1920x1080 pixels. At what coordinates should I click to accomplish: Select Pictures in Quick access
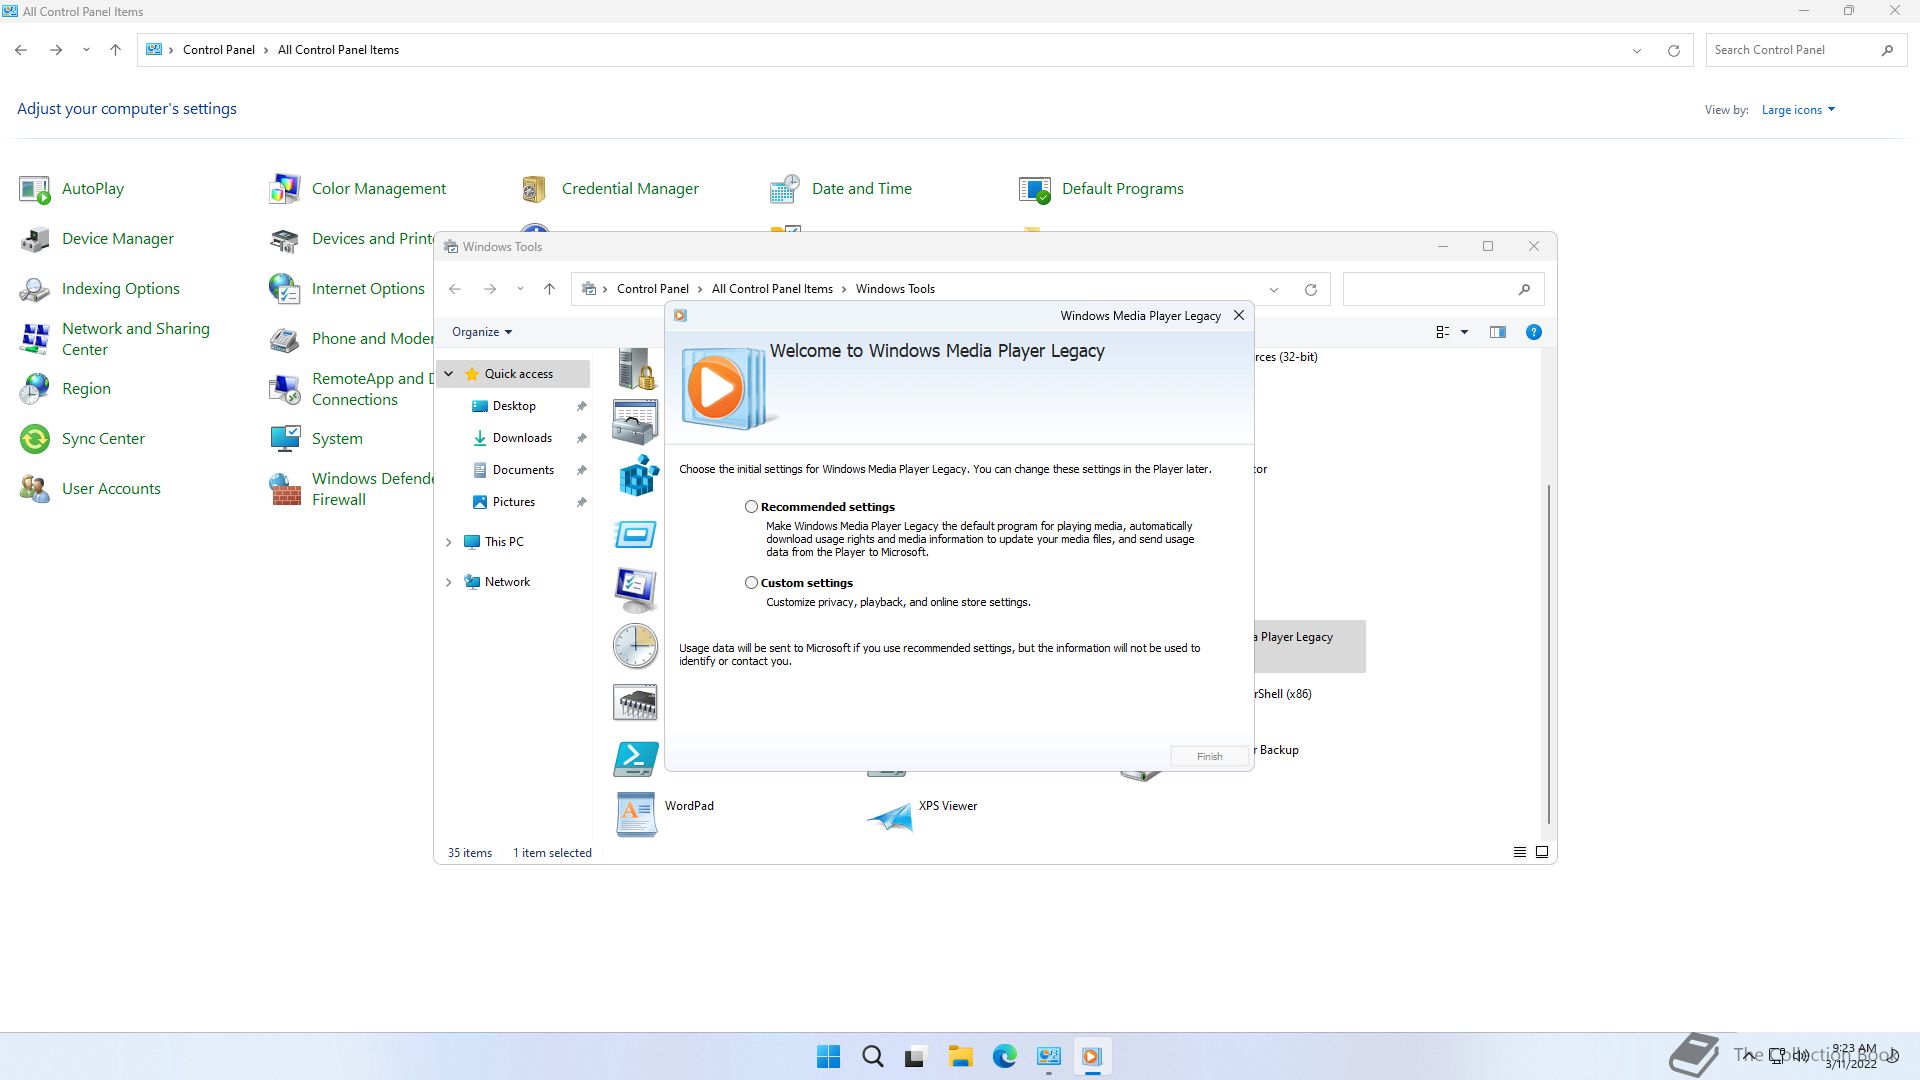(x=513, y=502)
